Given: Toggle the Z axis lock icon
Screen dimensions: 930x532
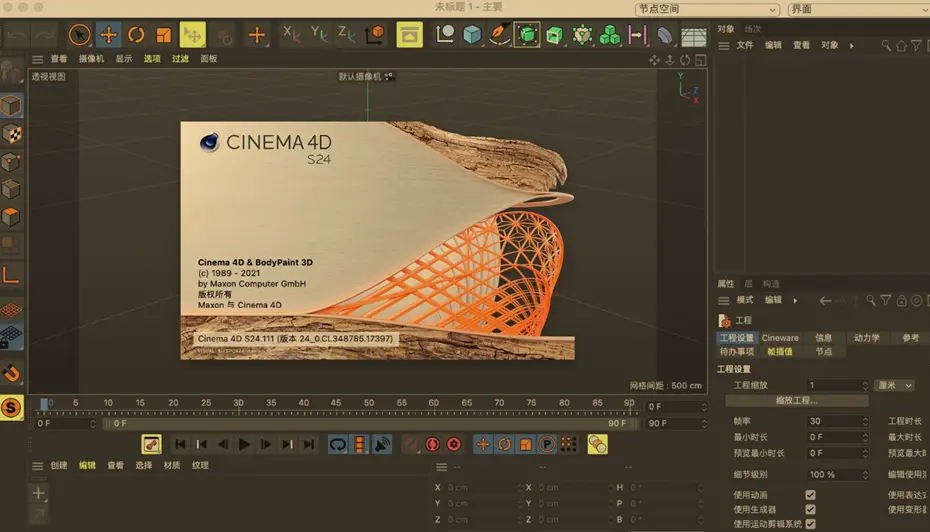Looking at the screenshot, I should (346, 34).
